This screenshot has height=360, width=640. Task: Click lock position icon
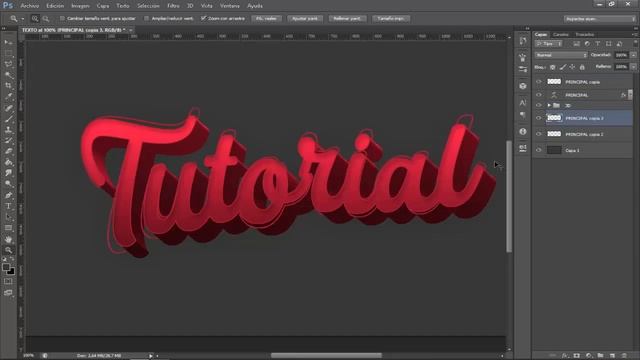pyautogui.click(x=572, y=67)
